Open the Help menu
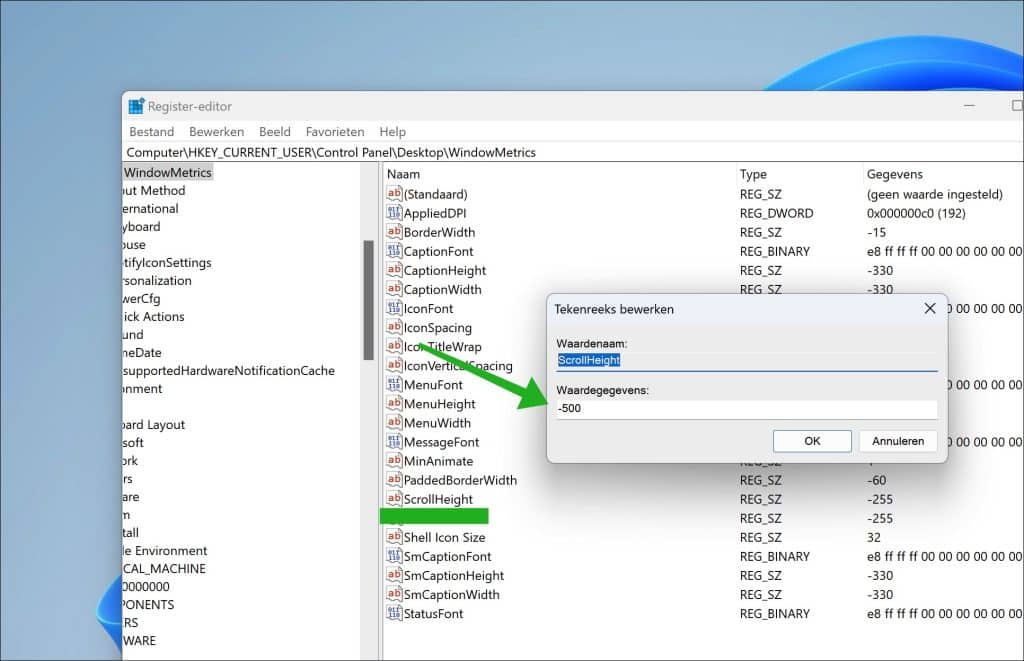1024x661 pixels. coord(392,132)
